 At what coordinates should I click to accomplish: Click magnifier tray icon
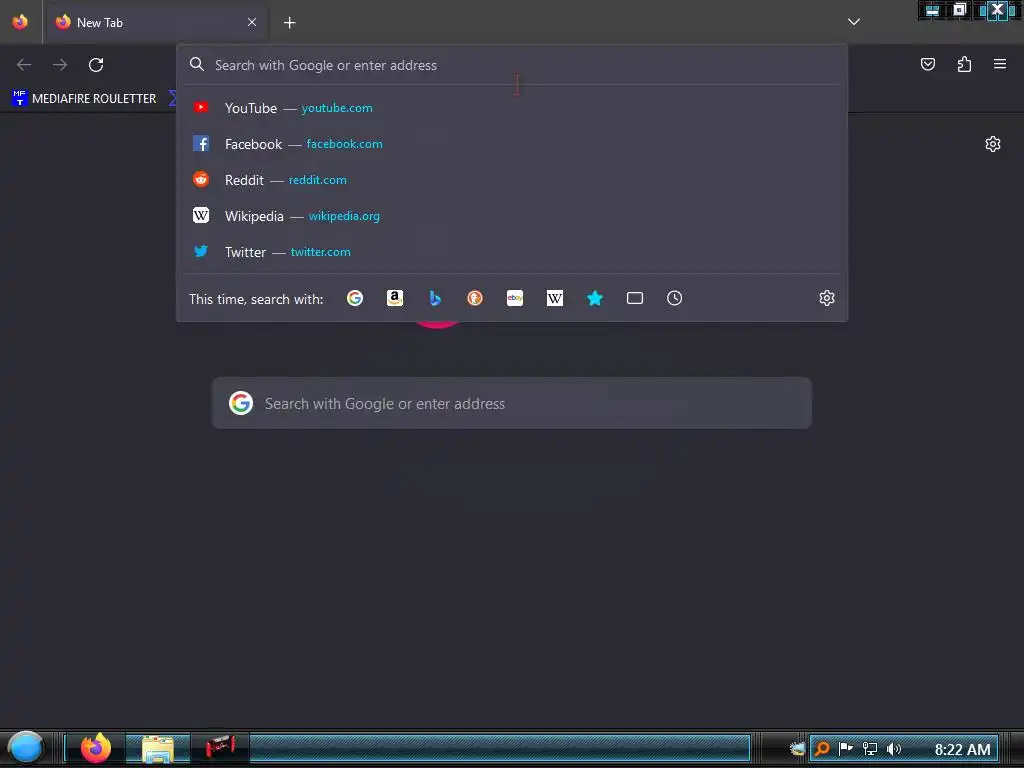822,749
